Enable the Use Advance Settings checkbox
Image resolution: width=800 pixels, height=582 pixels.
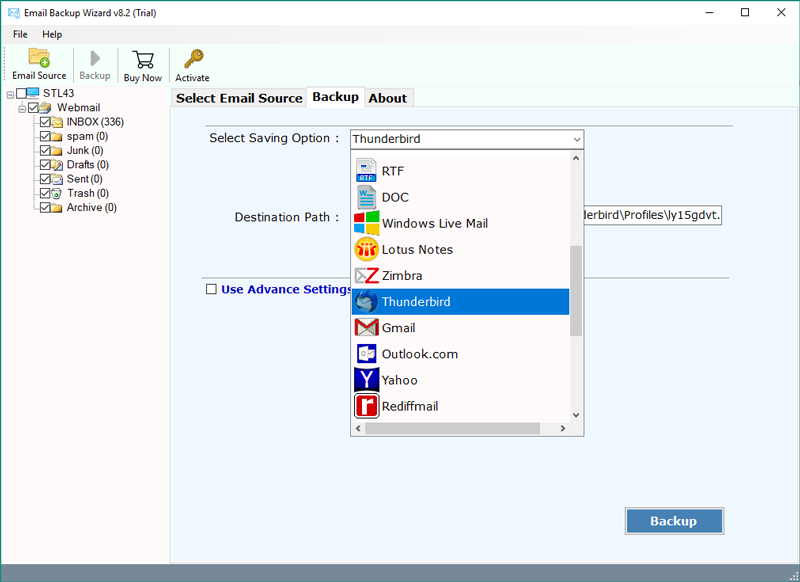211,289
